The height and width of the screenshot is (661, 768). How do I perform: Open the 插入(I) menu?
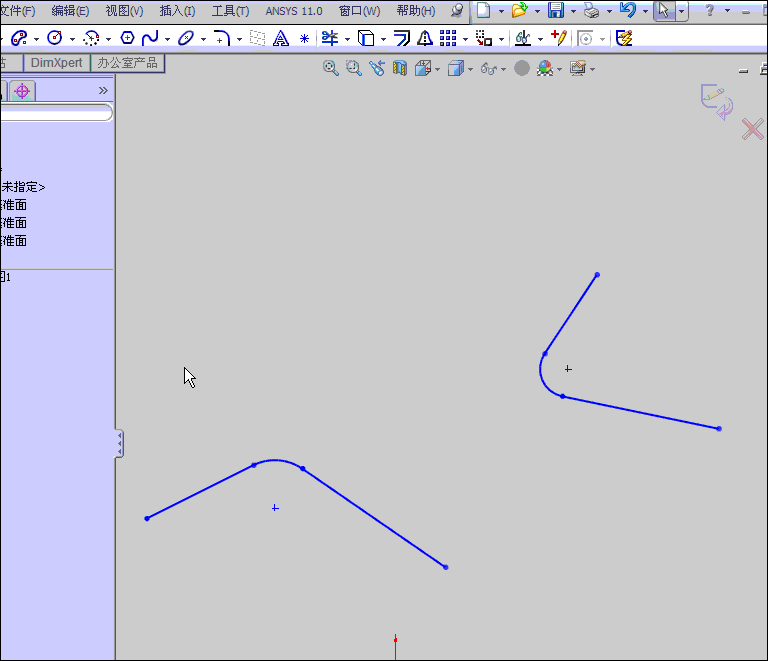(x=177, y=11)
